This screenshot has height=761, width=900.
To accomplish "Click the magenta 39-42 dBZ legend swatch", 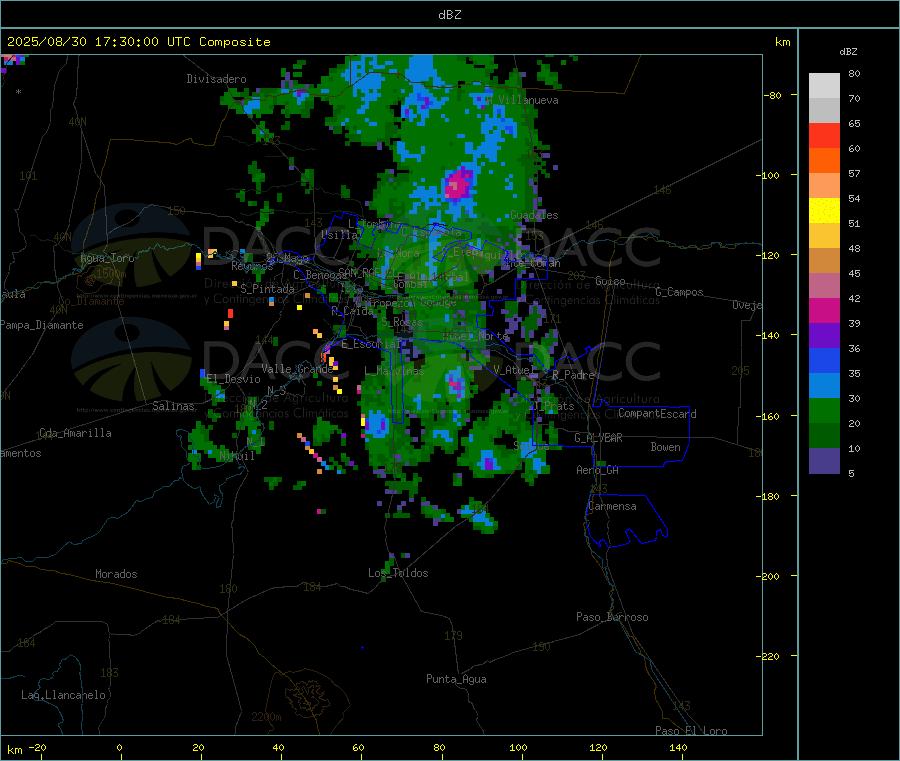I will [x=824, y=310].
